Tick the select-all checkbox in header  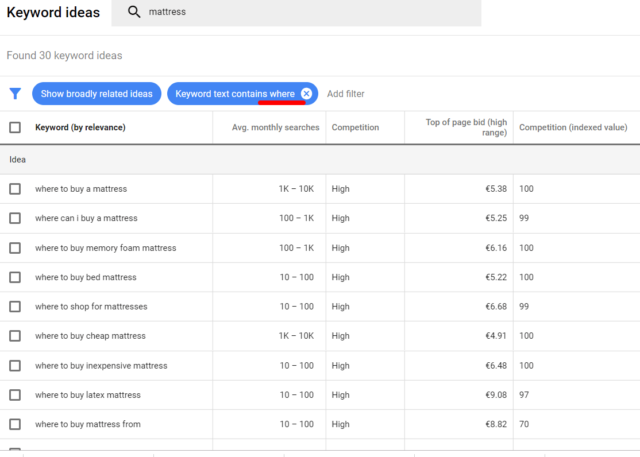[x=15, y=127]
